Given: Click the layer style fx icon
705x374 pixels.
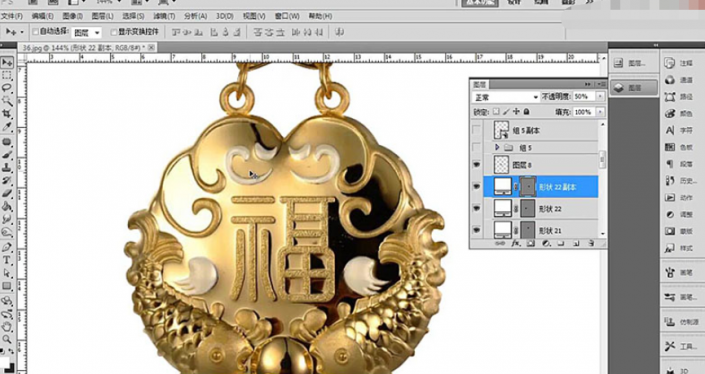Looking at the screenshot, I should (516, 243).
